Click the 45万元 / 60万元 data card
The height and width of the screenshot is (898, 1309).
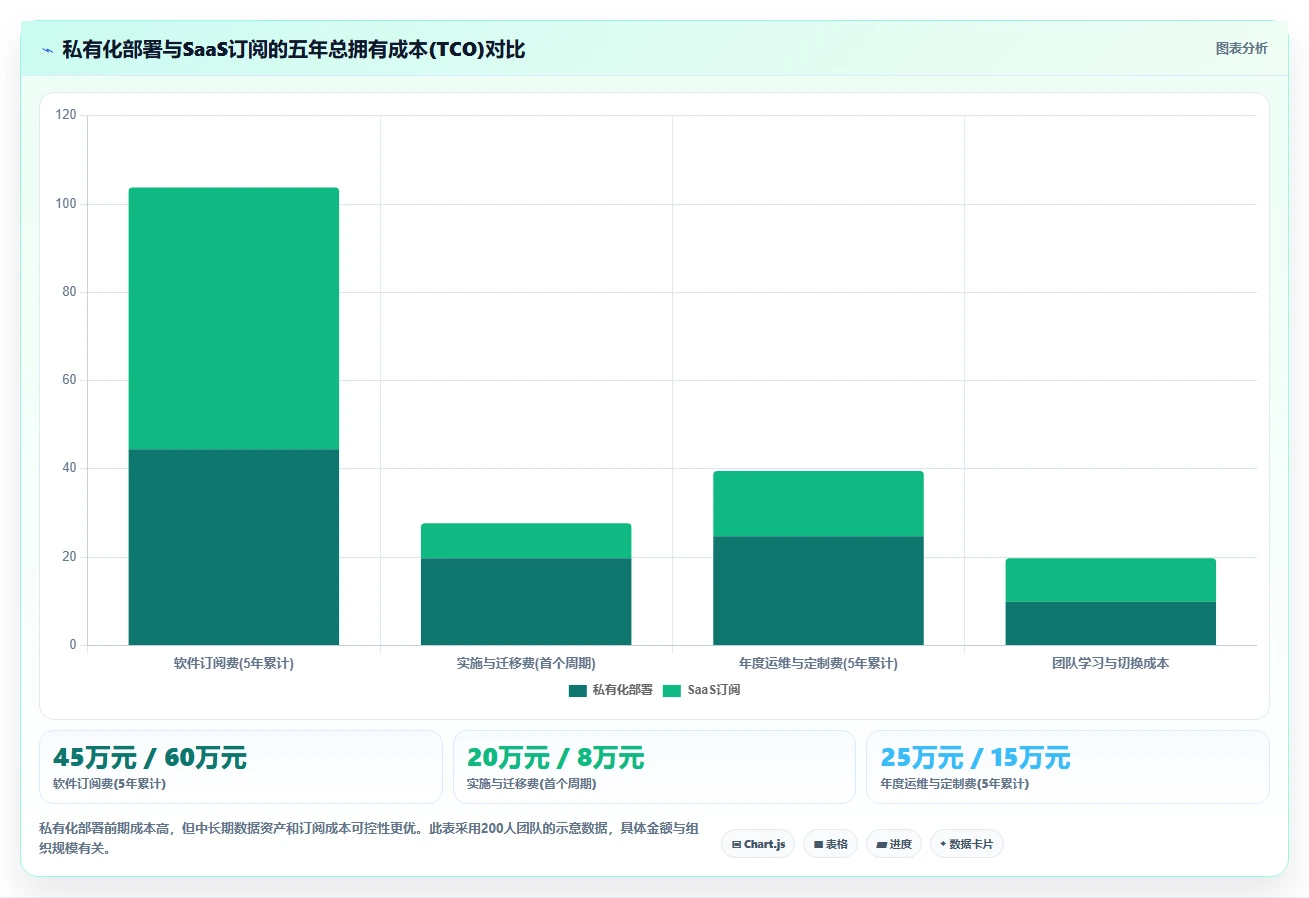click(x=240, y=767)
